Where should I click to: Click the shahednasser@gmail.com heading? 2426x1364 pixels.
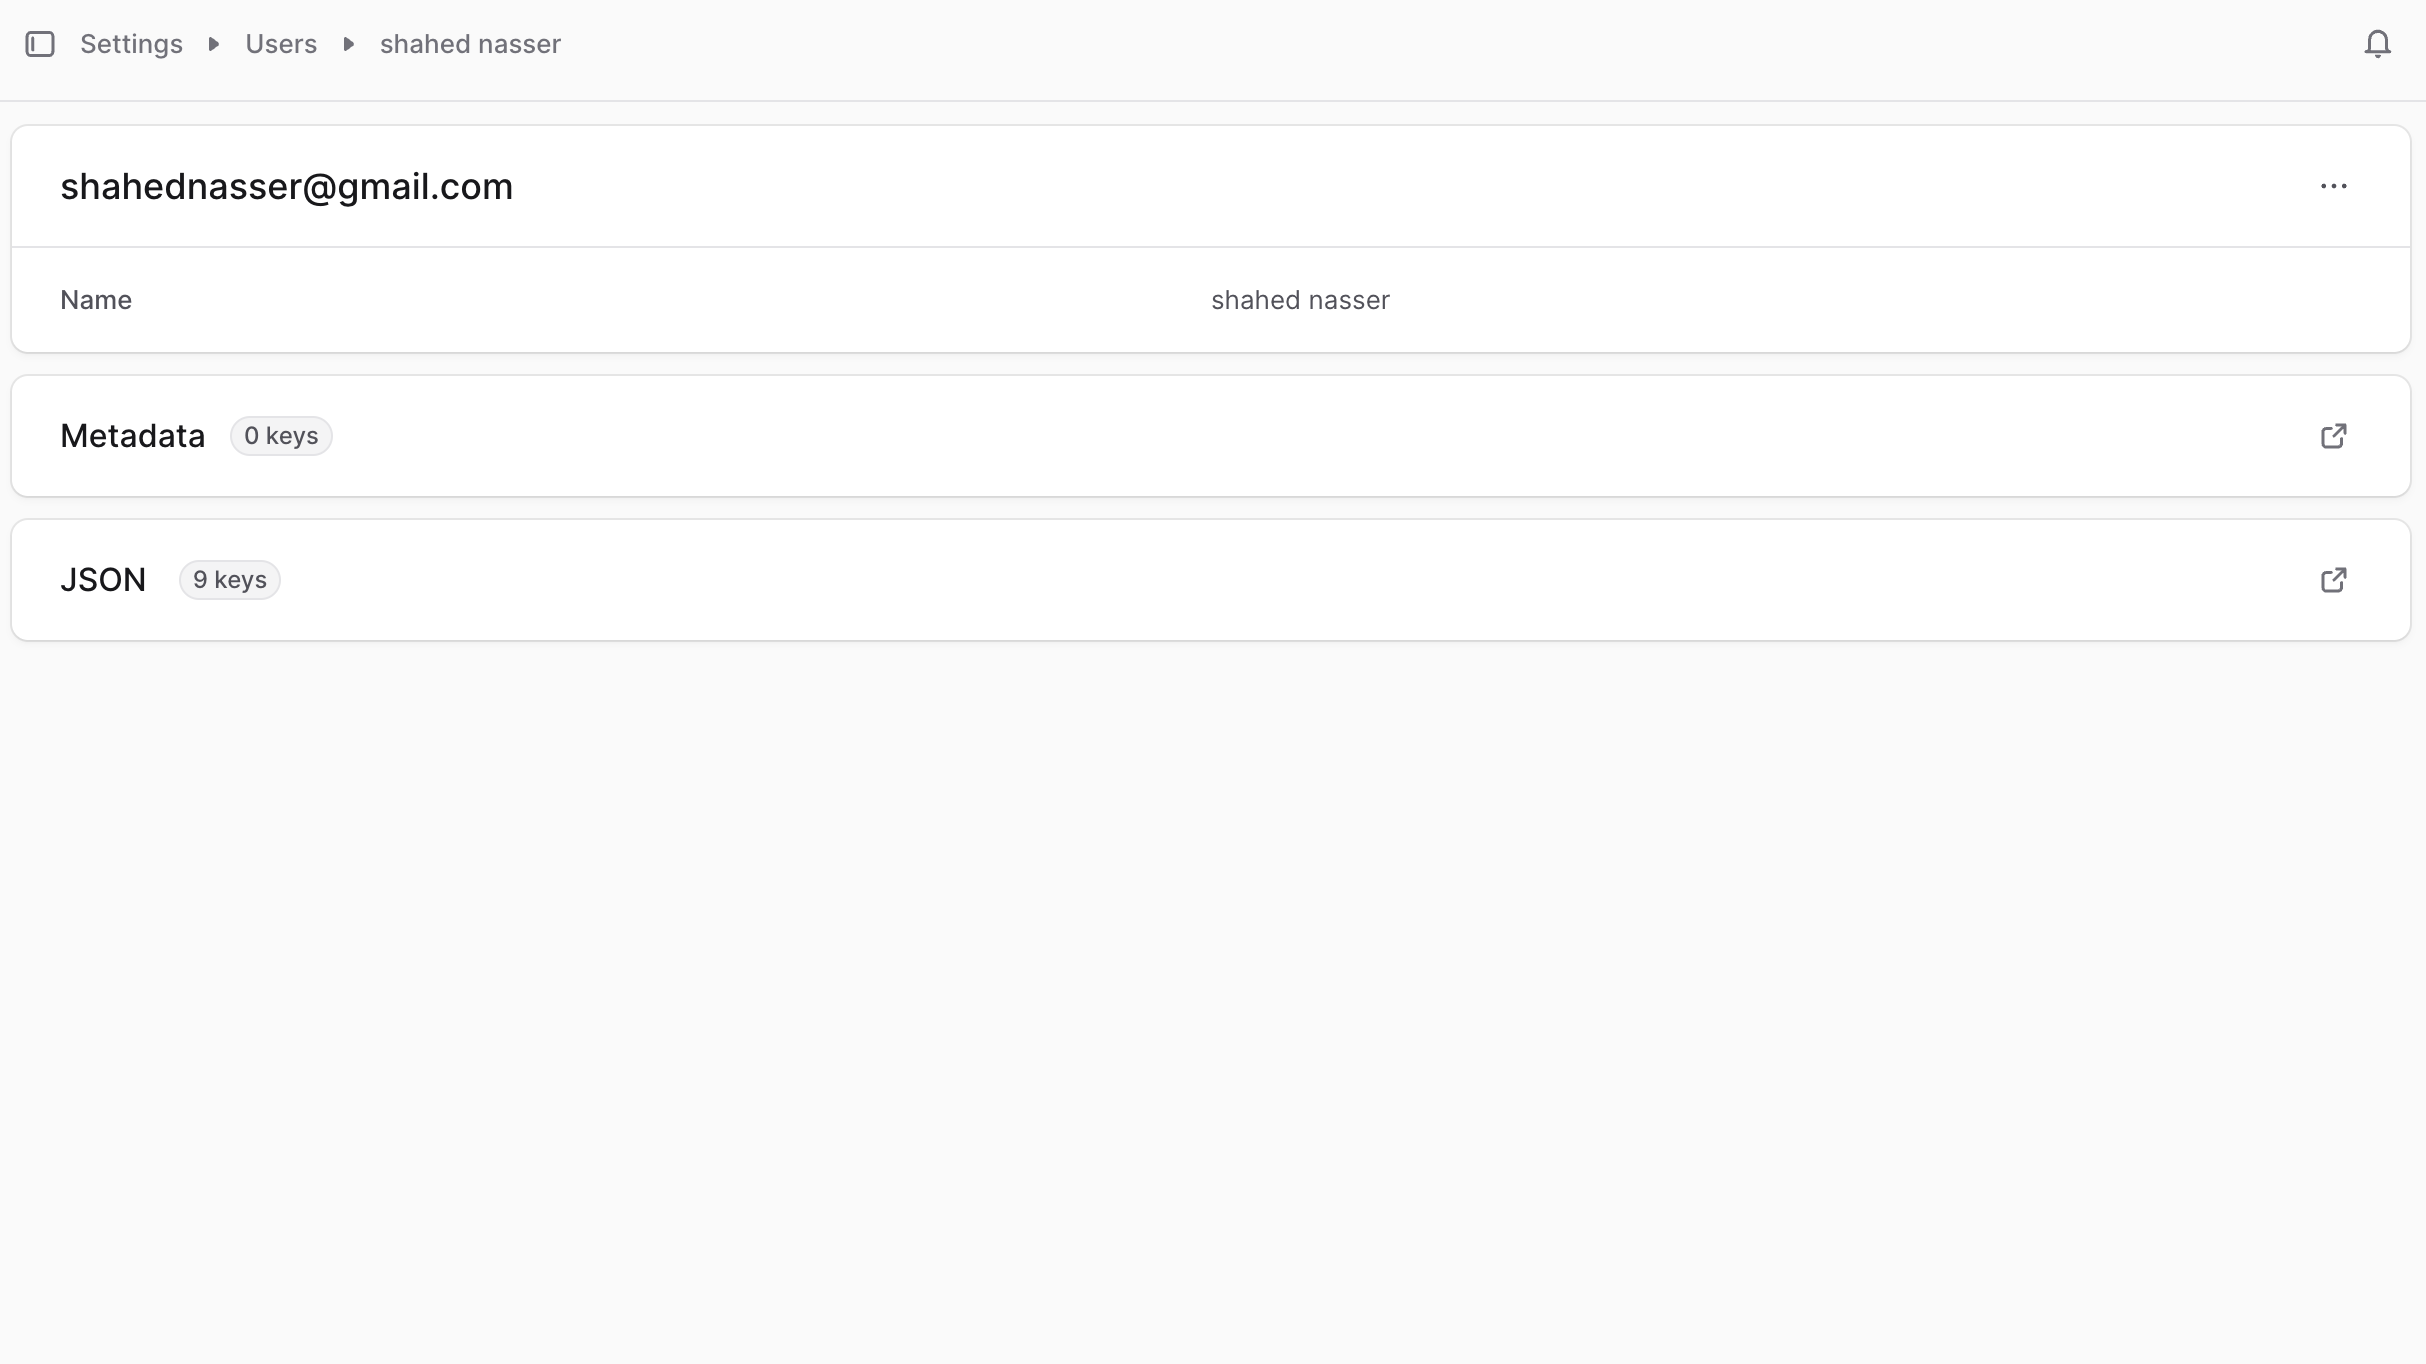(286, 187)
